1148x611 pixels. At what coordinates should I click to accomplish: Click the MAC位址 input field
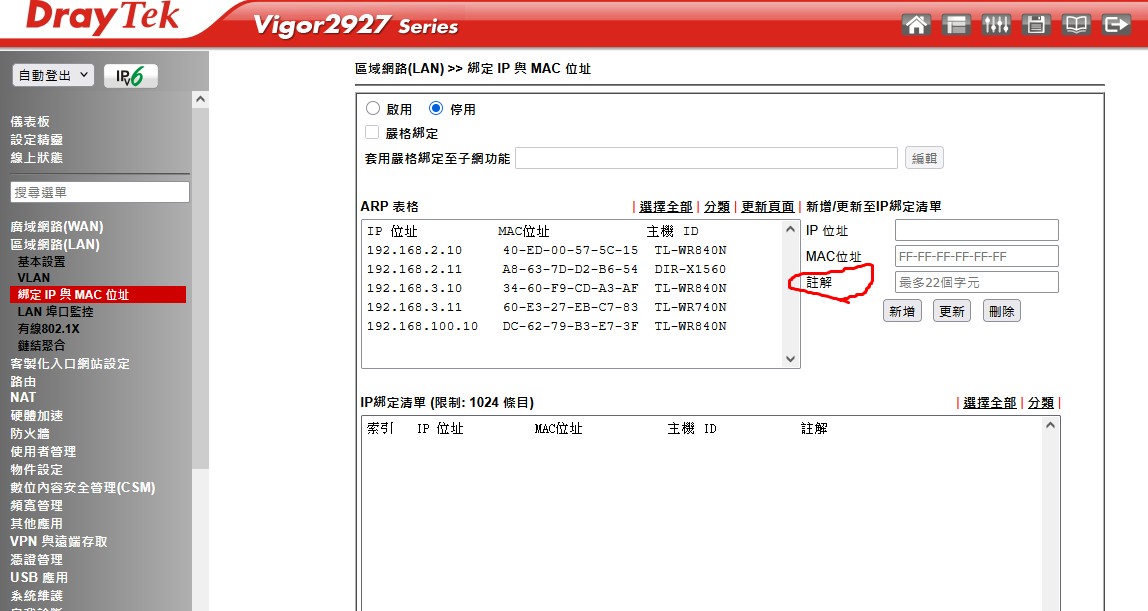pos(976,257)
